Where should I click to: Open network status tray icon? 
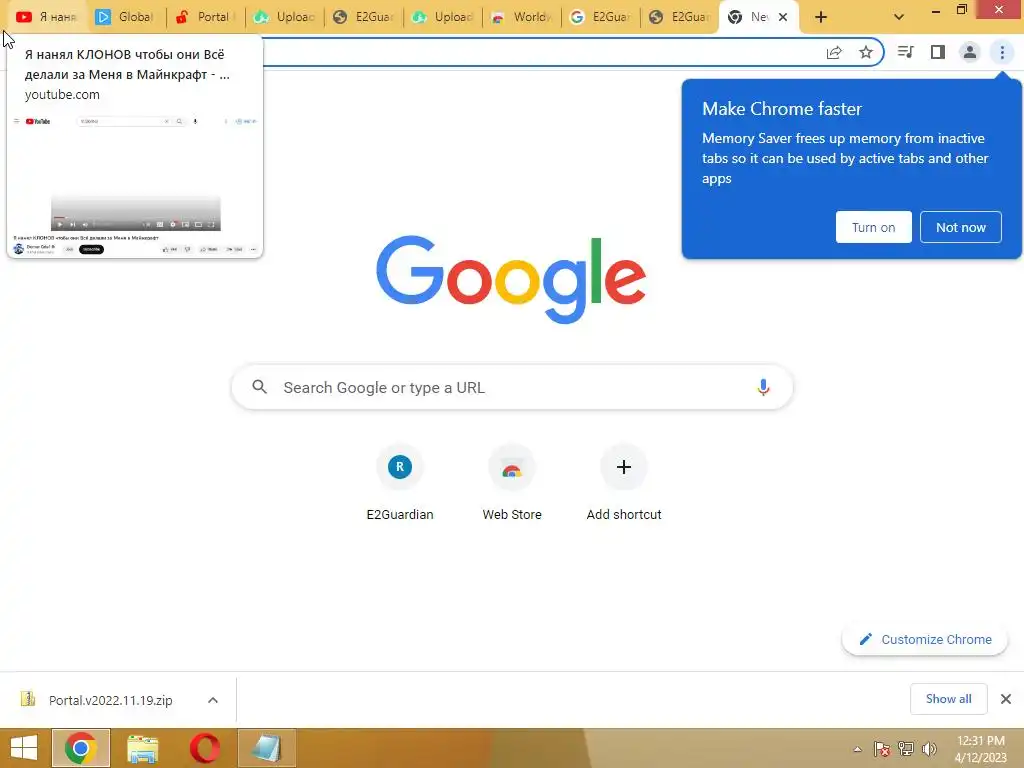906,749
